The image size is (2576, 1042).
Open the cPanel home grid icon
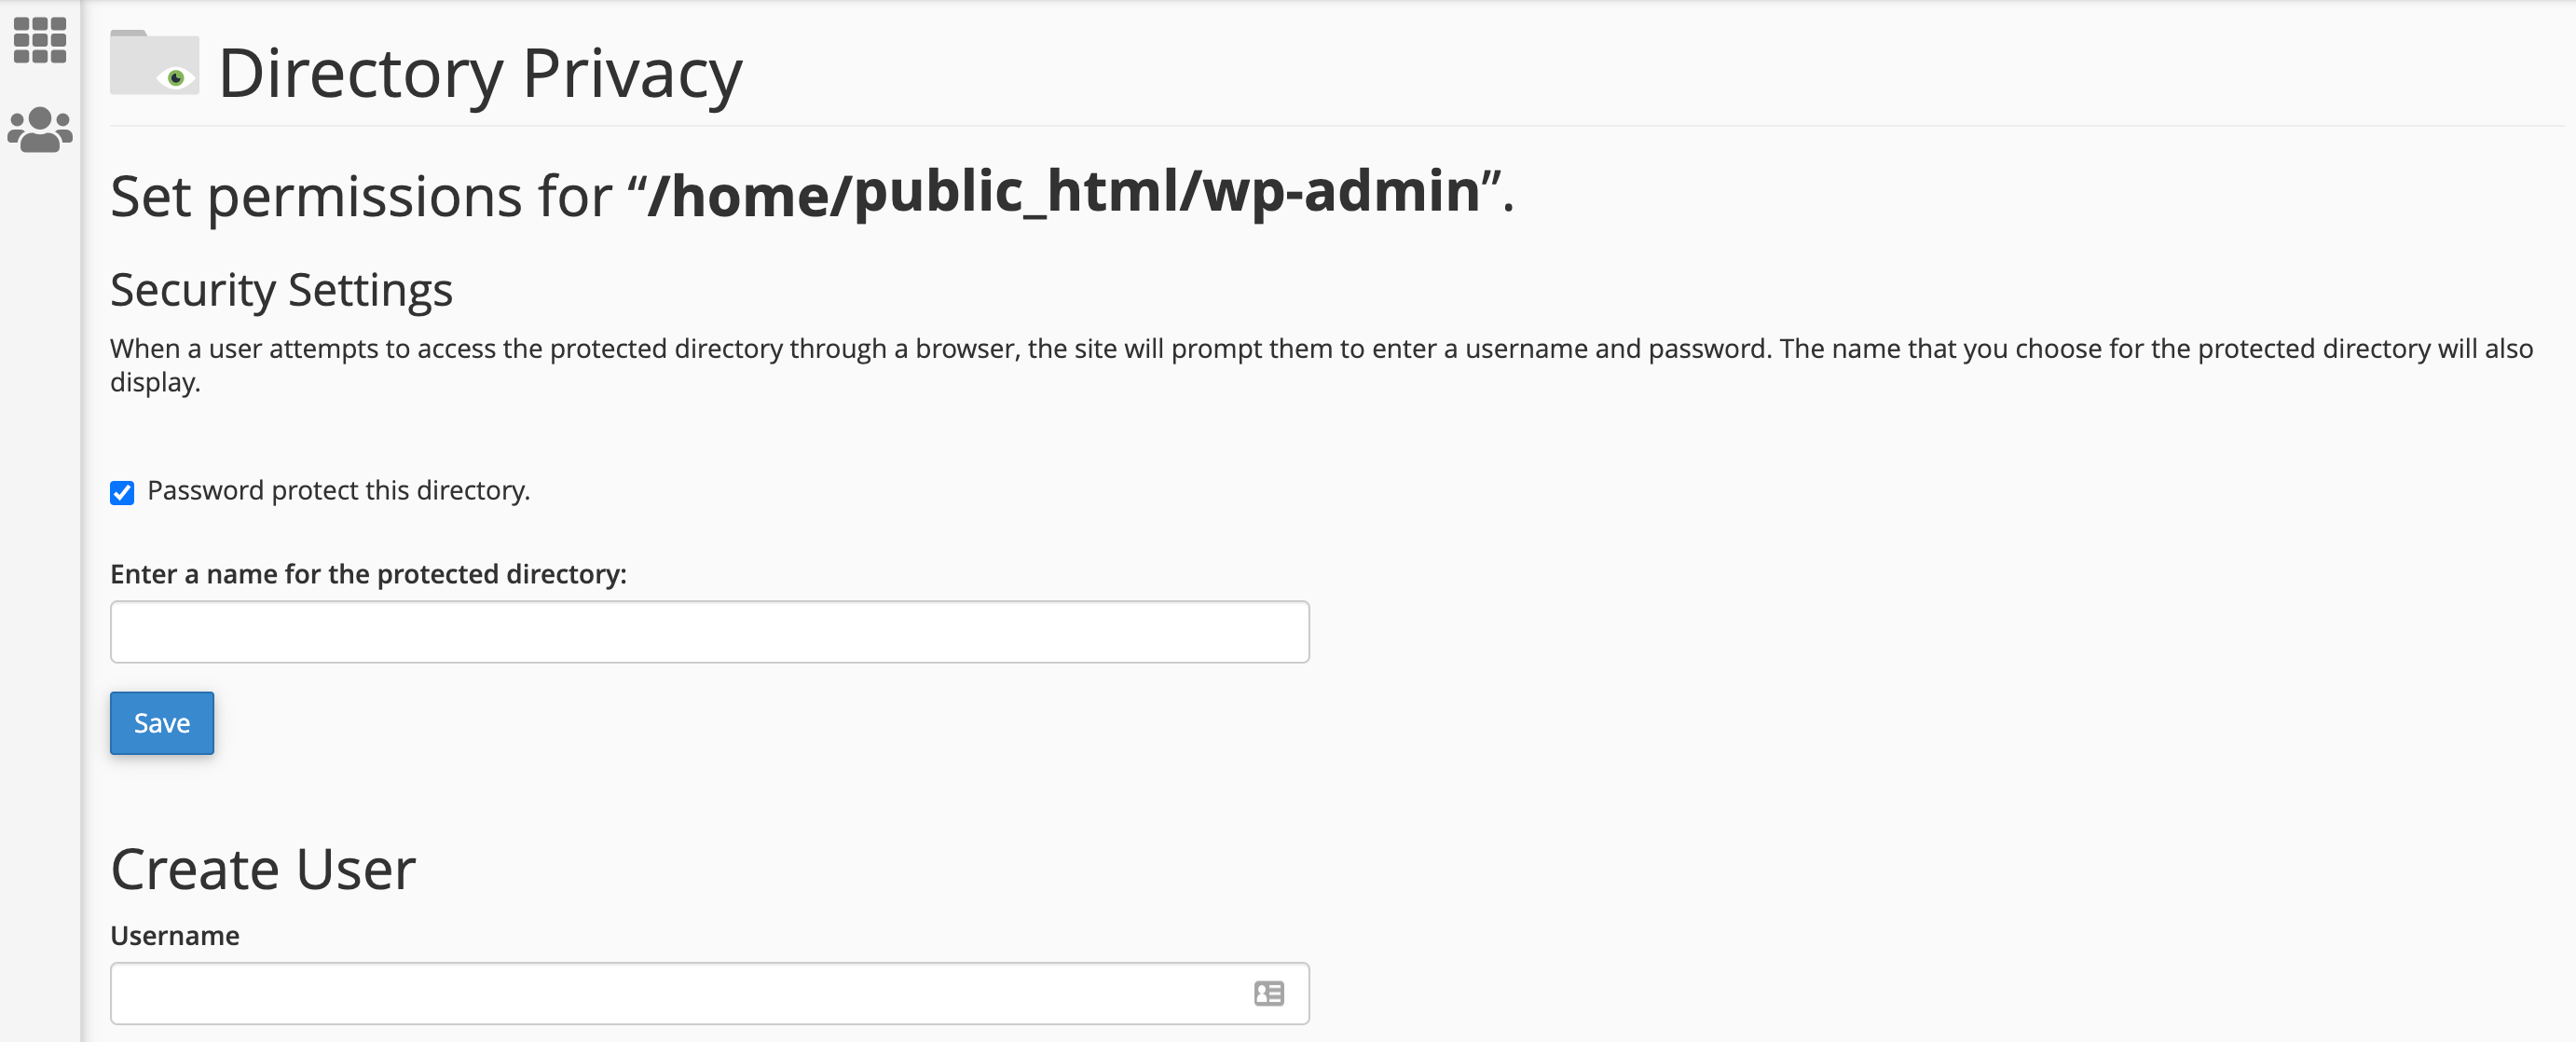[39, 40]
